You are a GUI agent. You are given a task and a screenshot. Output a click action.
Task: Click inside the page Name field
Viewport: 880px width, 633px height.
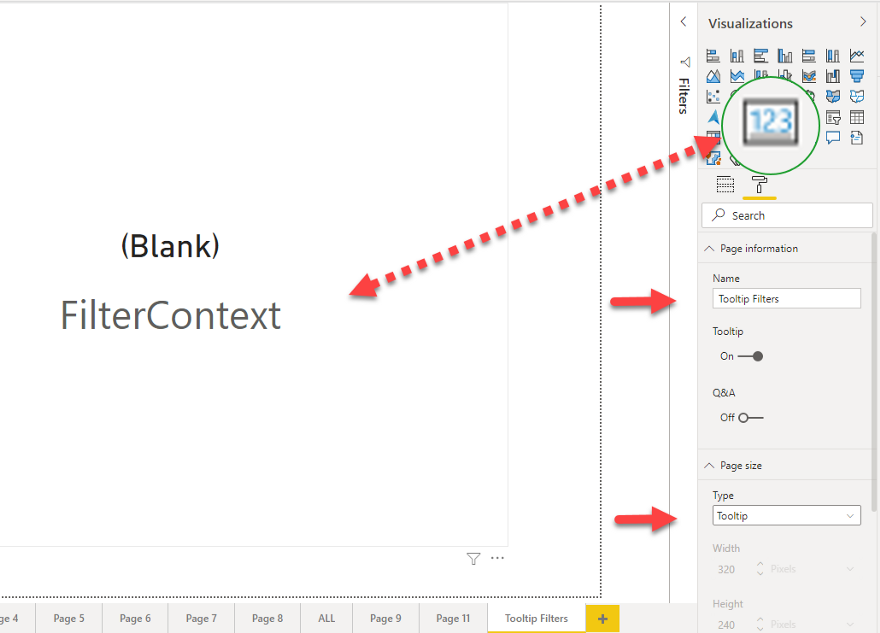(x=786, y=298)
